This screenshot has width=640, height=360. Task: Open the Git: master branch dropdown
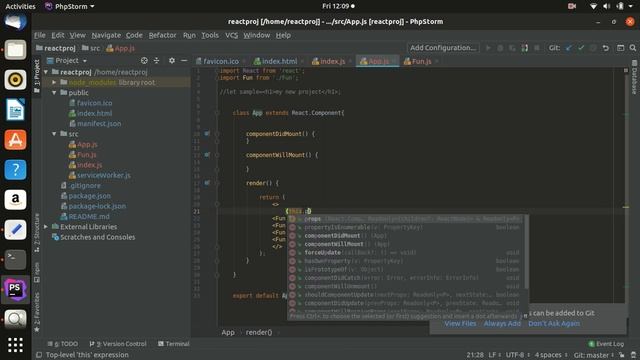tap(593, 355)
